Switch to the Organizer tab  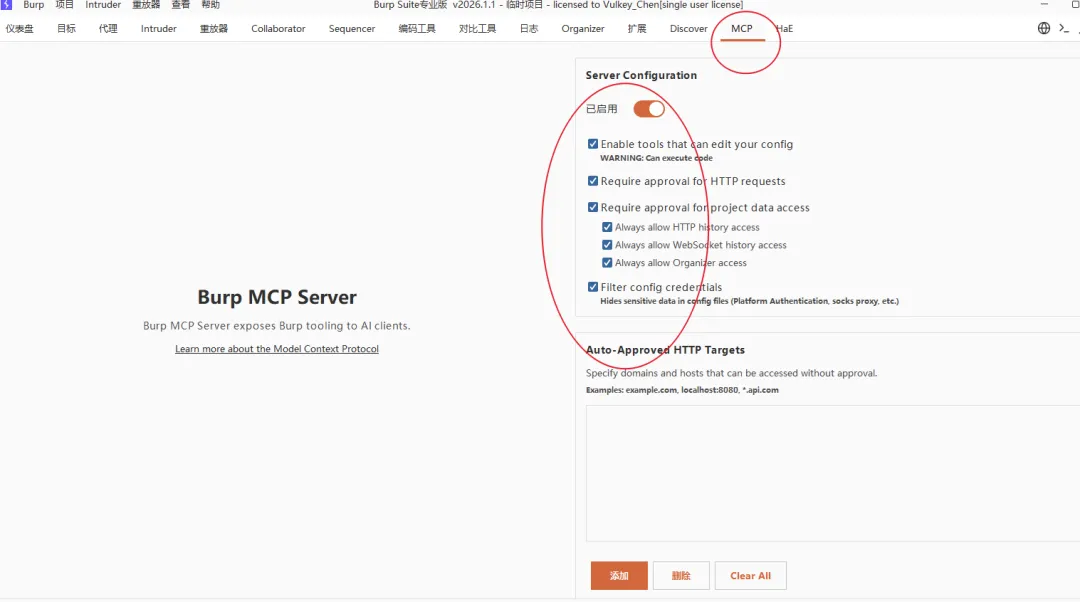point(583,29)
